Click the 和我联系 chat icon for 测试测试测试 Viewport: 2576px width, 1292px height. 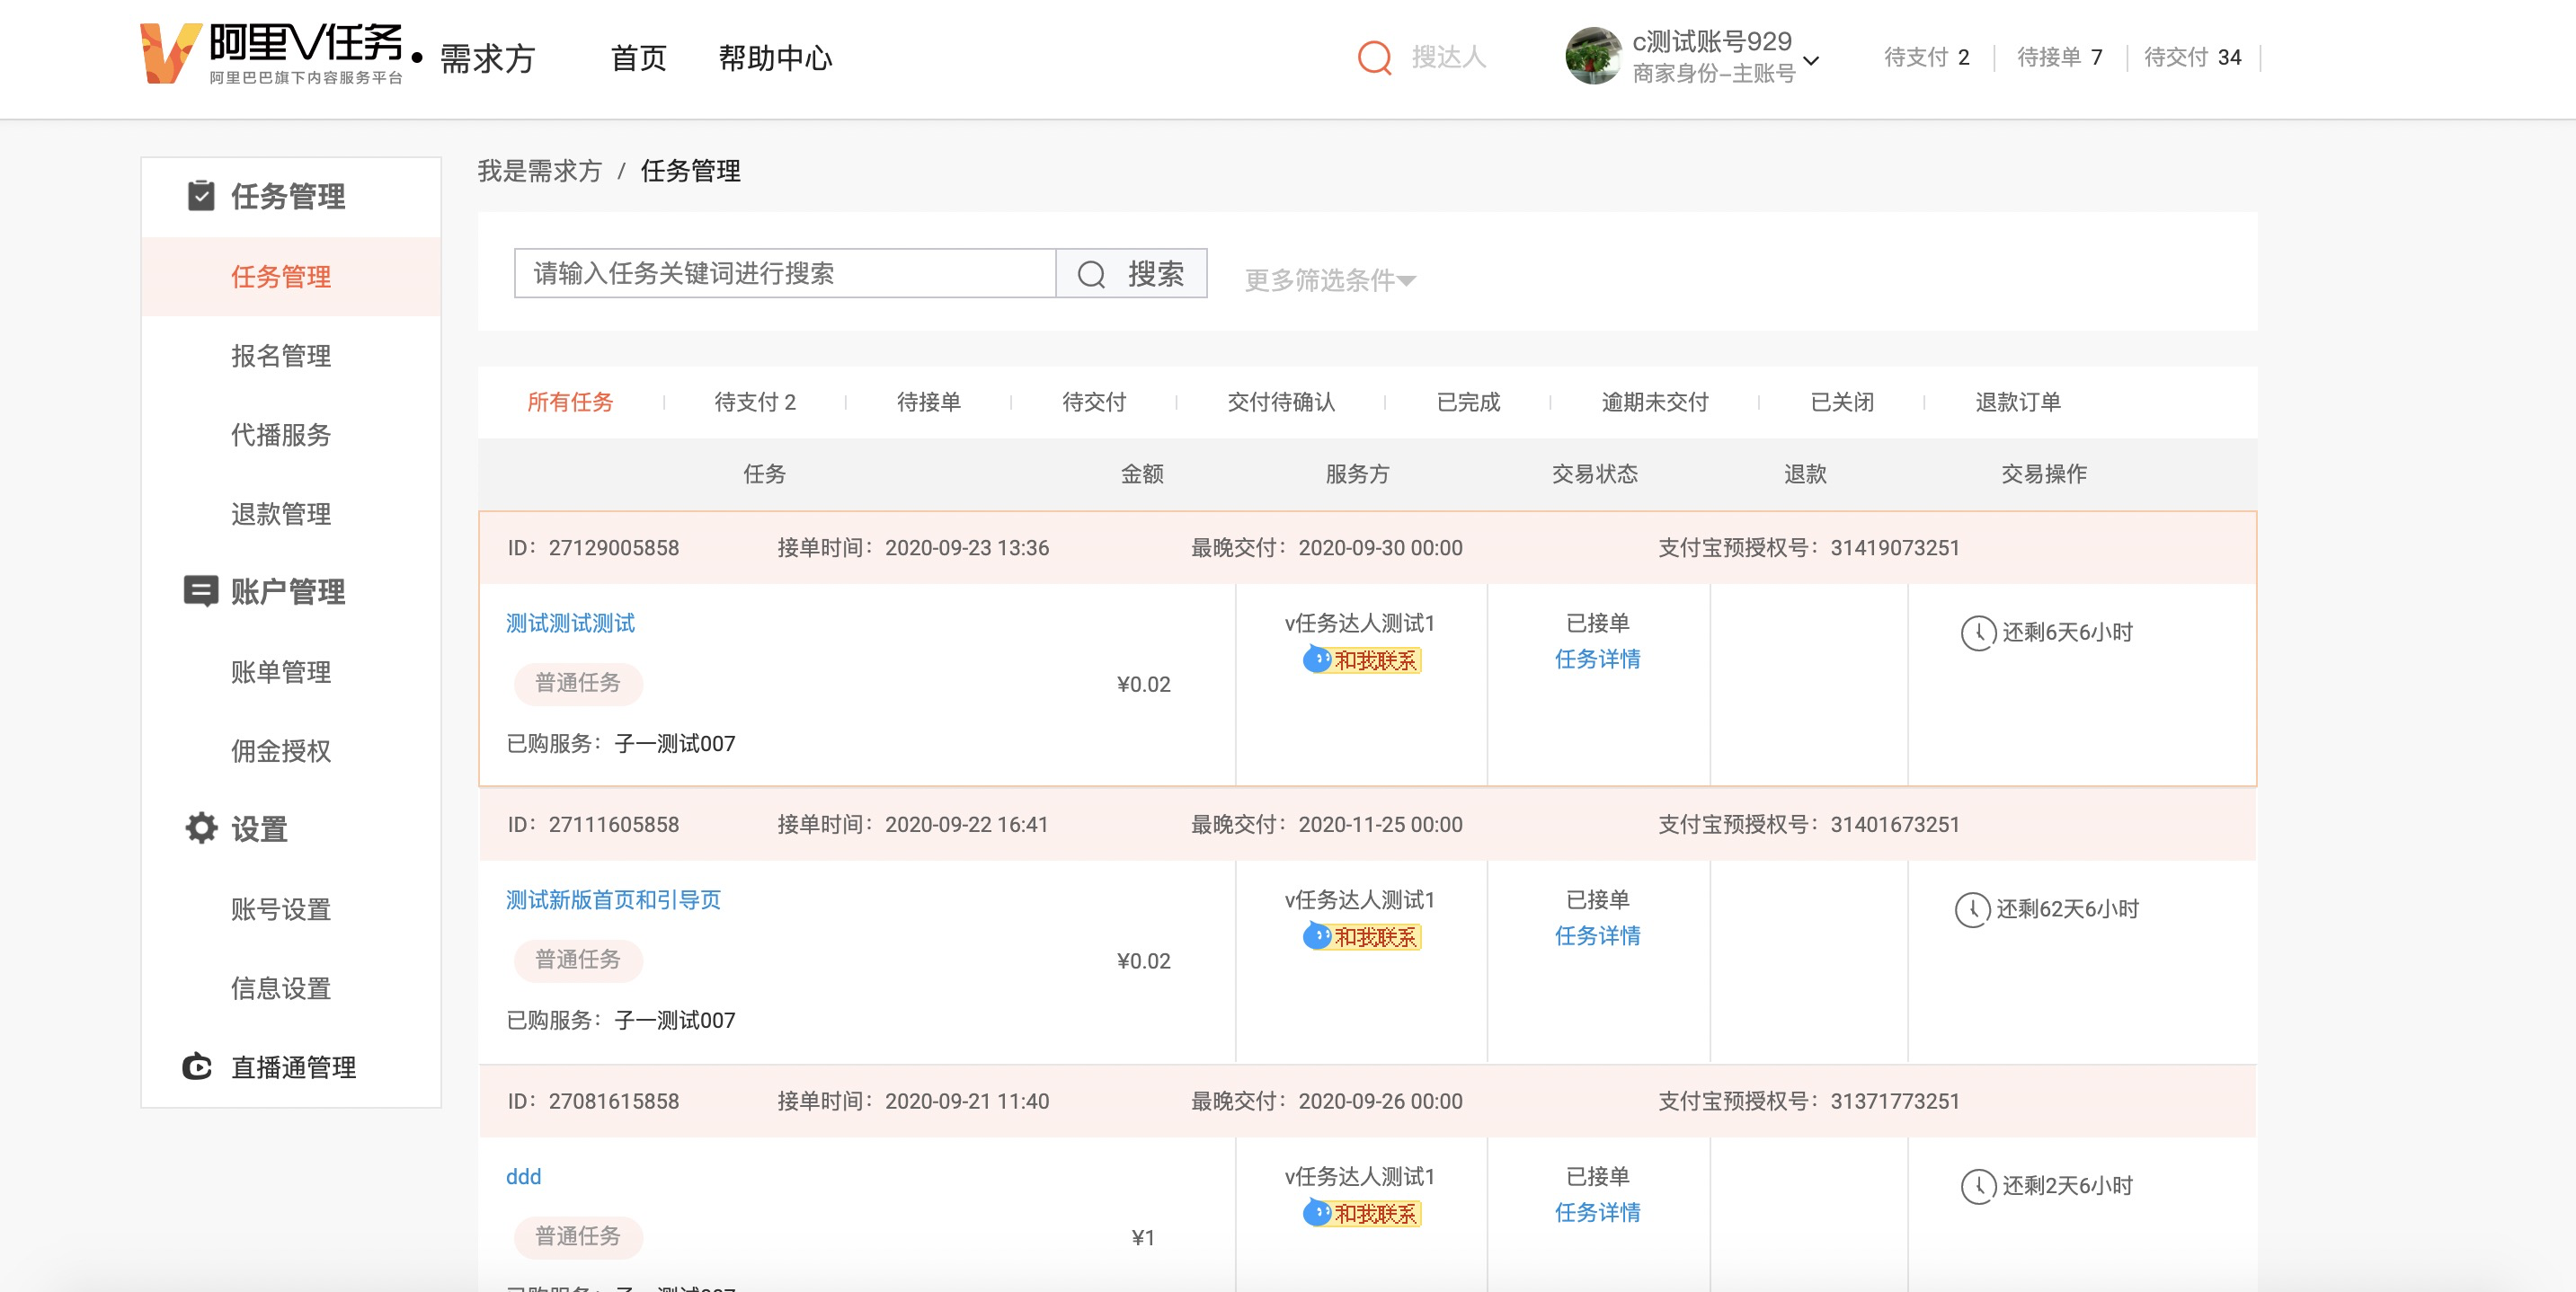tap(1316, 659)
